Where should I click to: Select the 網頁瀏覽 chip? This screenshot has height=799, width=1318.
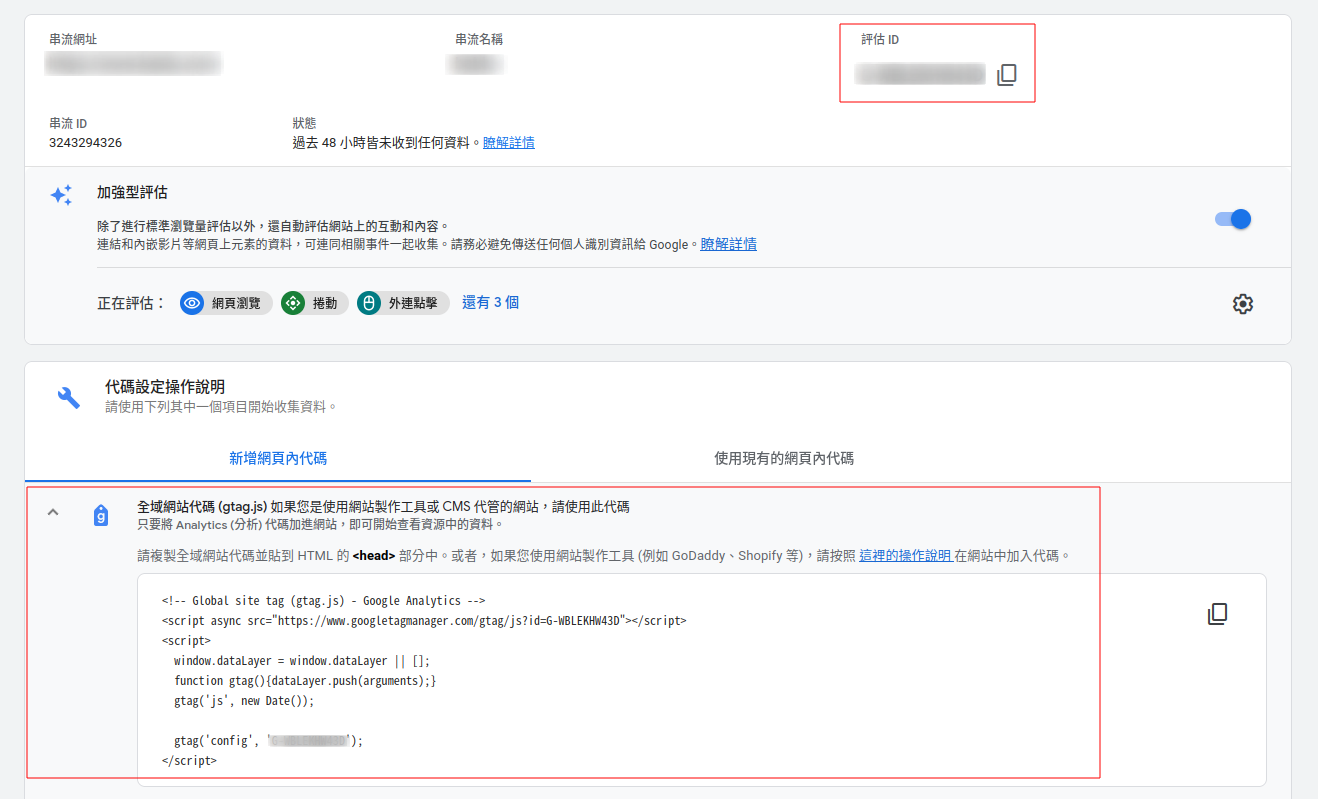click(226, 303)
